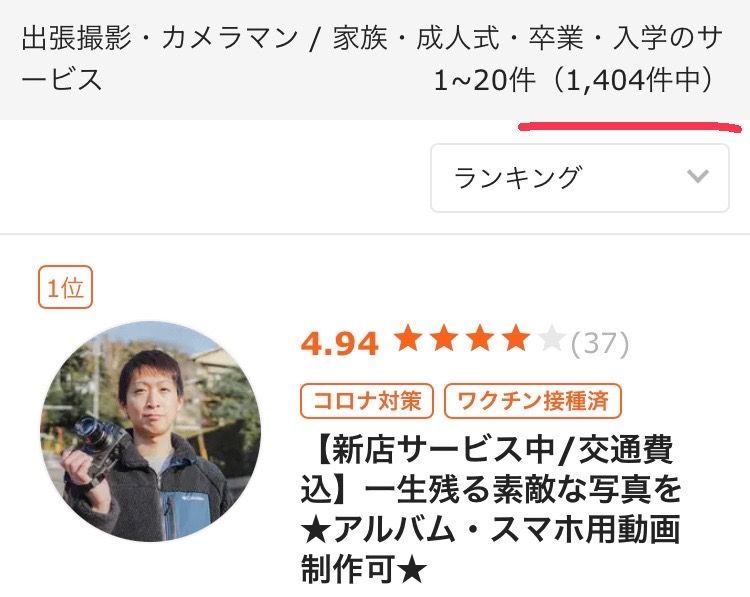
Task: Click the コロナ対策 tag
Action: (x=367, y=401)
